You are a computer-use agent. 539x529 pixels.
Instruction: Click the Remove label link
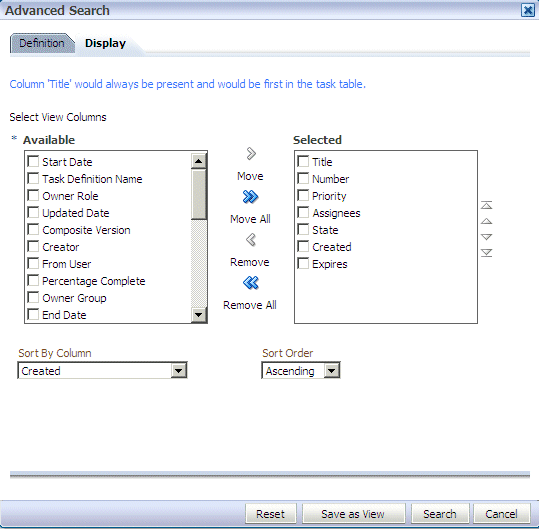click(250, 262)
